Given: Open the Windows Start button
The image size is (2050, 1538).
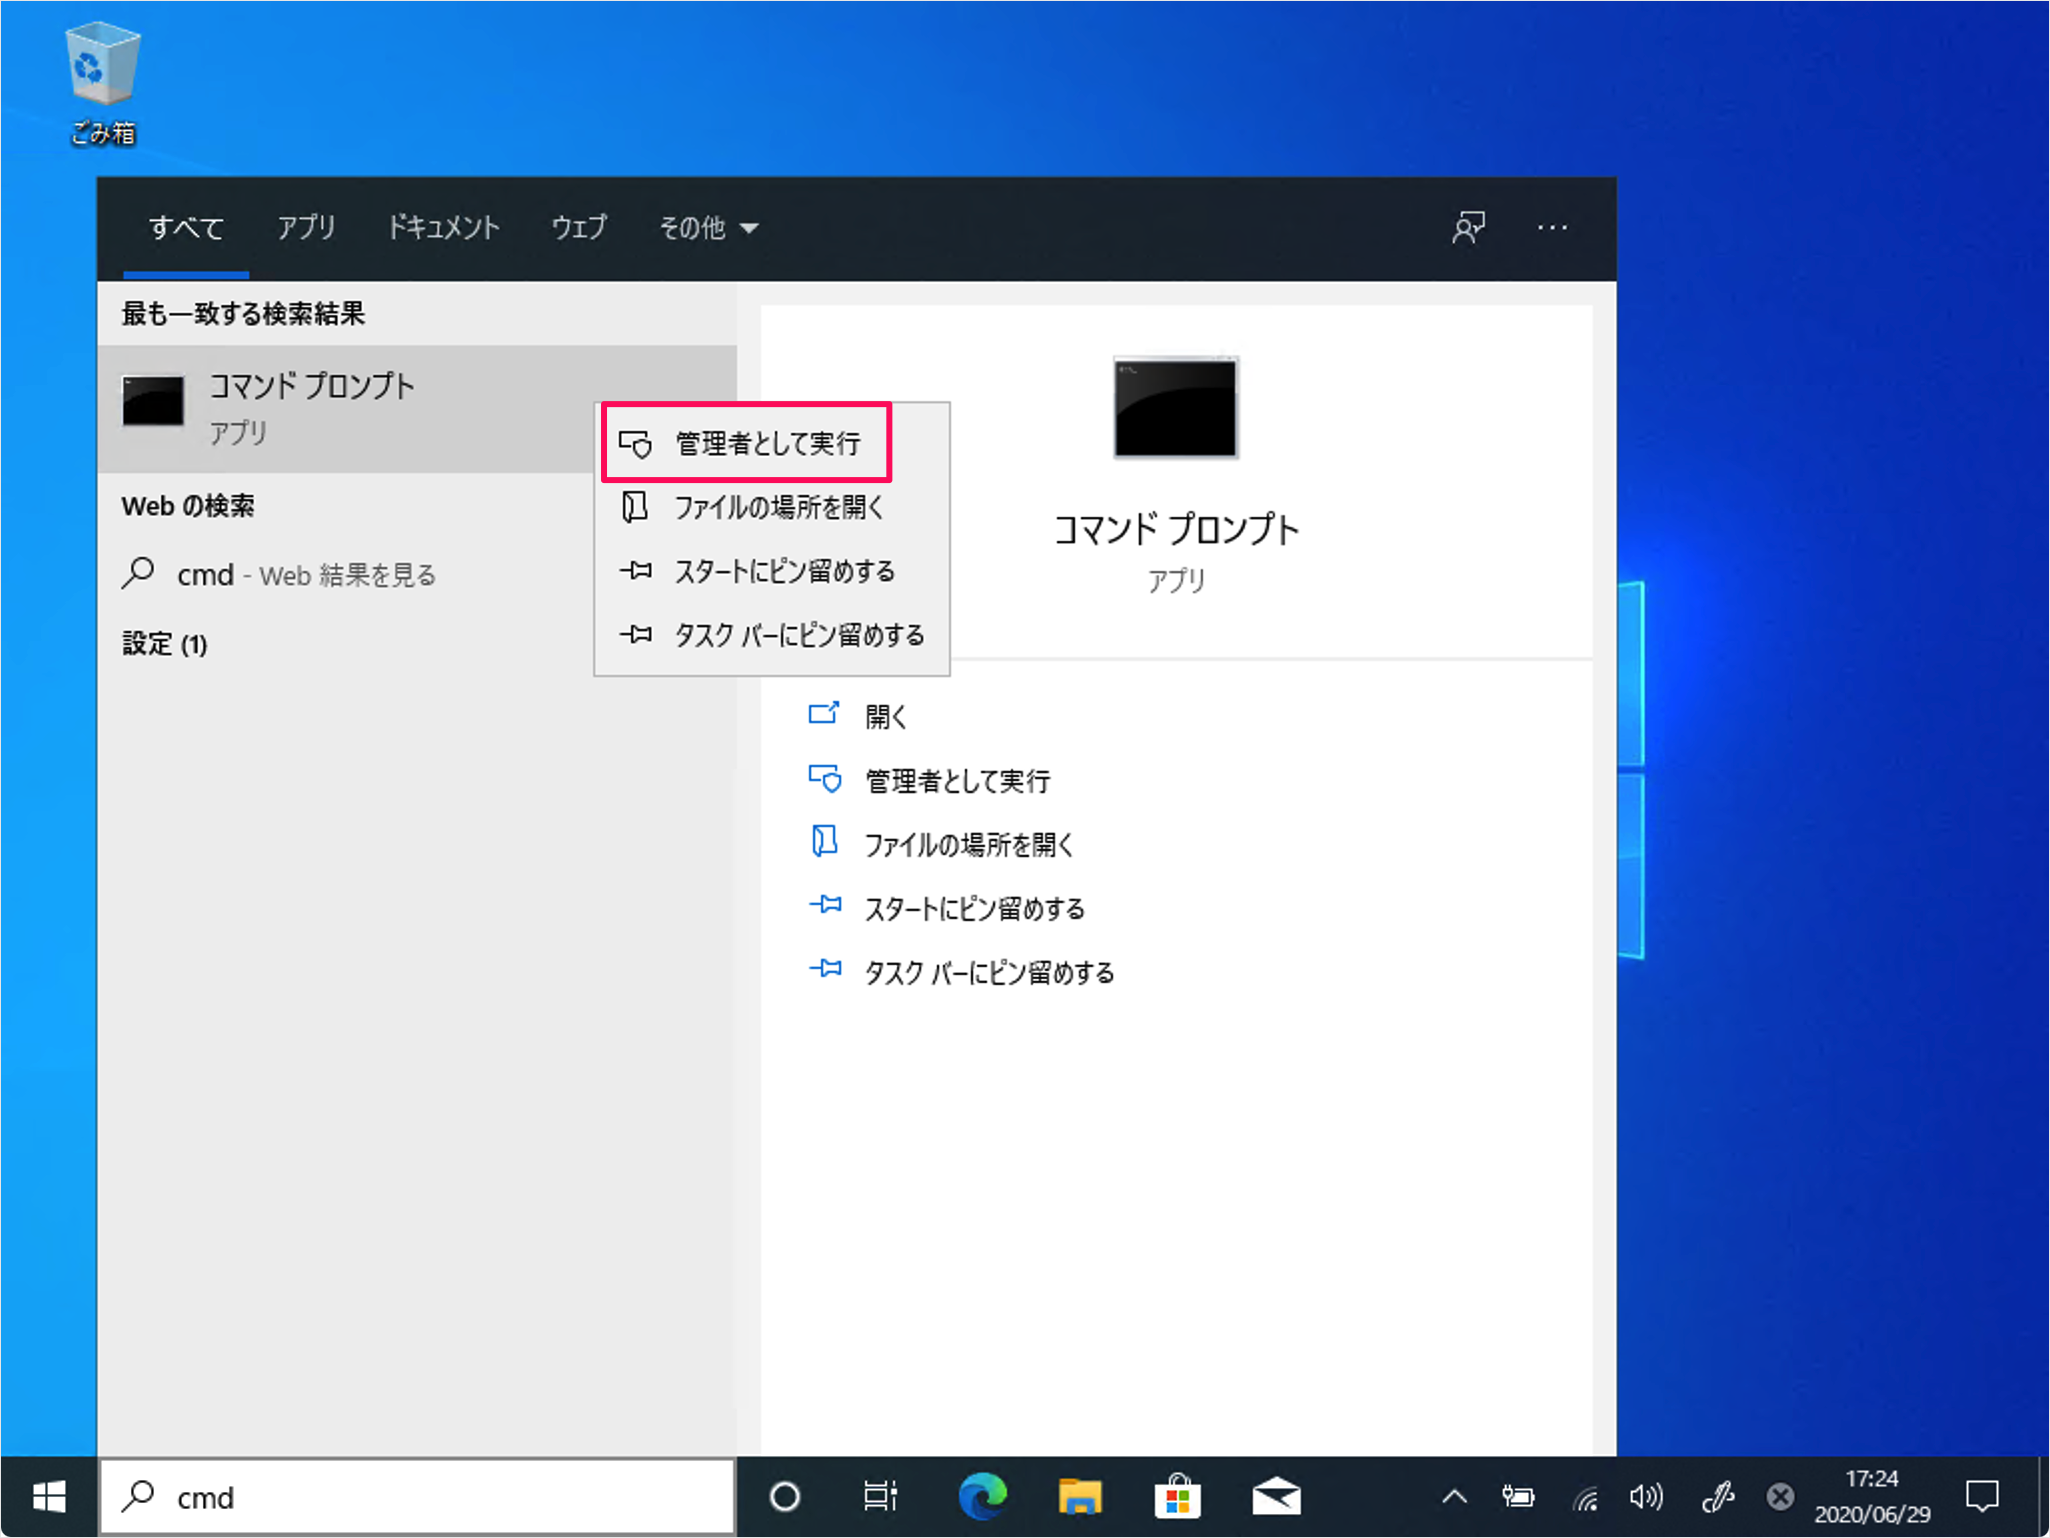Looking at the screenshot, I should 49,1497.
